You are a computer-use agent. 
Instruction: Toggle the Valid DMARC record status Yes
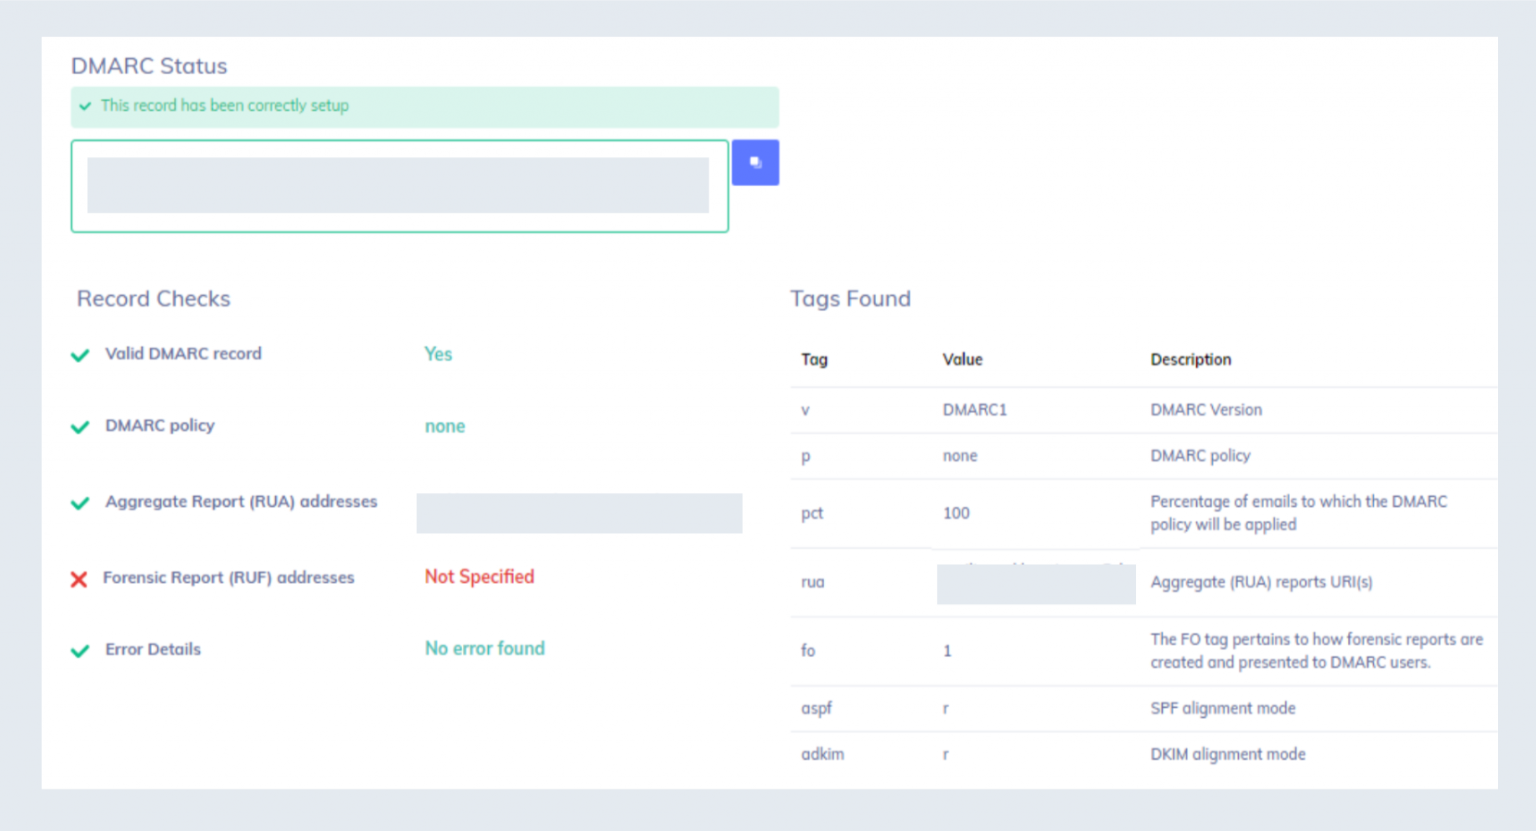coord(438,354)
